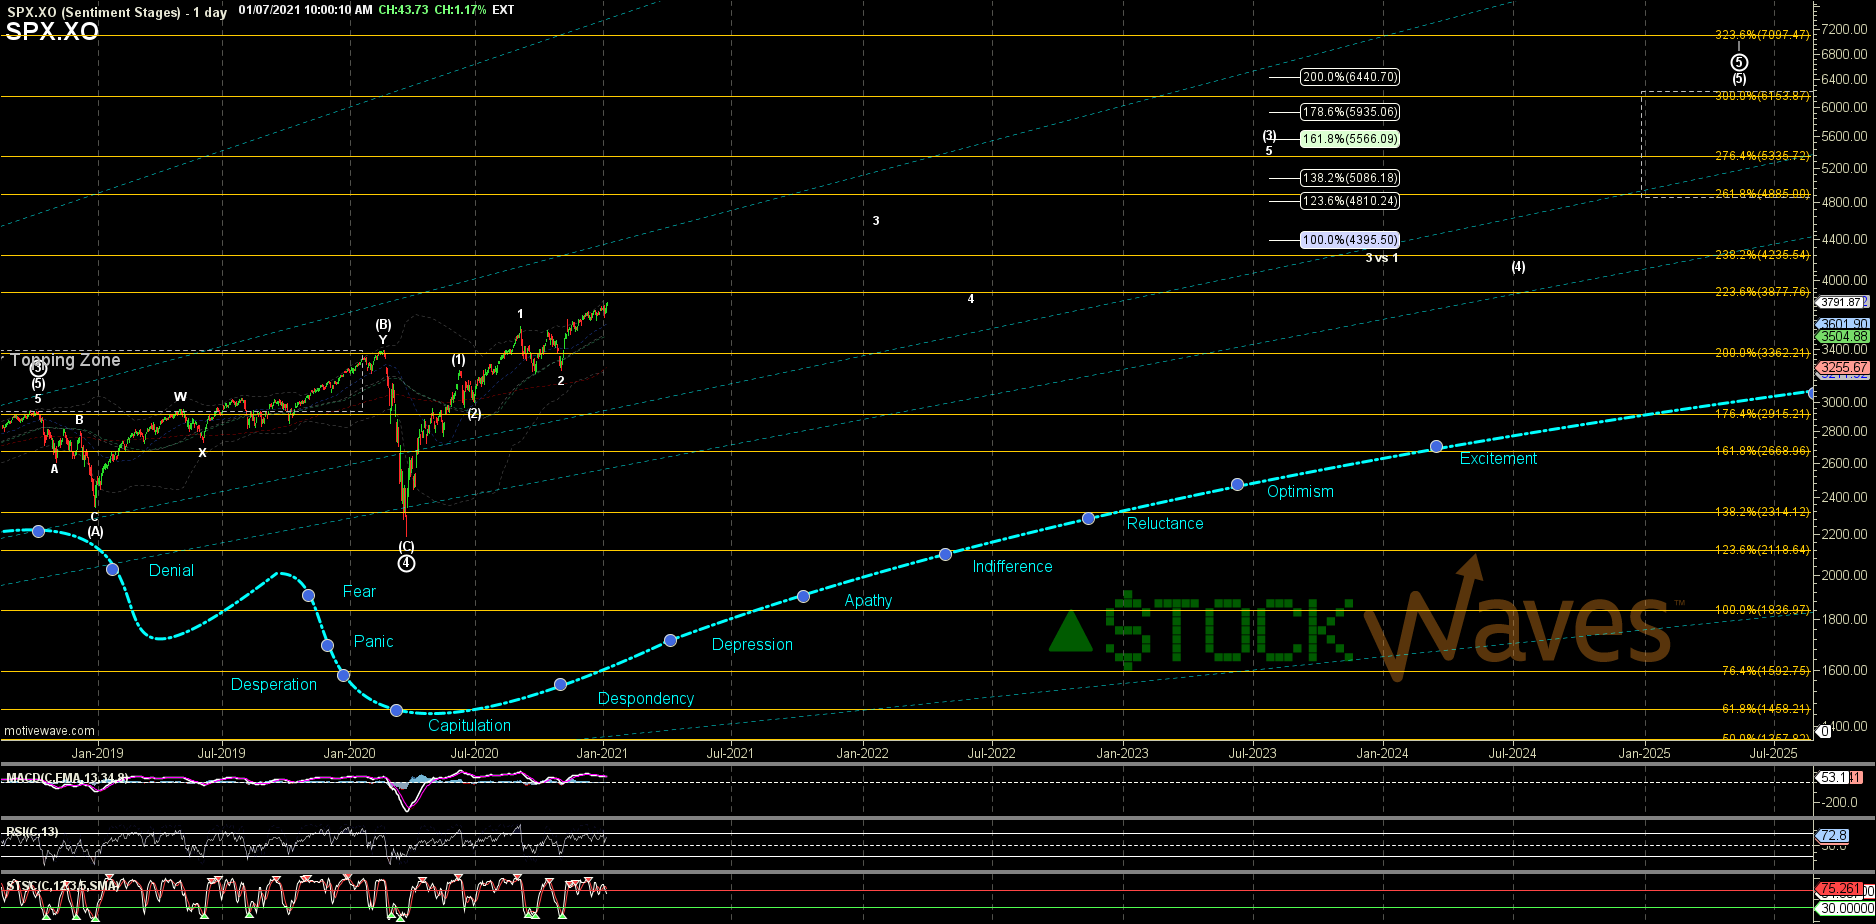
Task: Click the green 3504.88 price tag
Action: (1842, 337)
